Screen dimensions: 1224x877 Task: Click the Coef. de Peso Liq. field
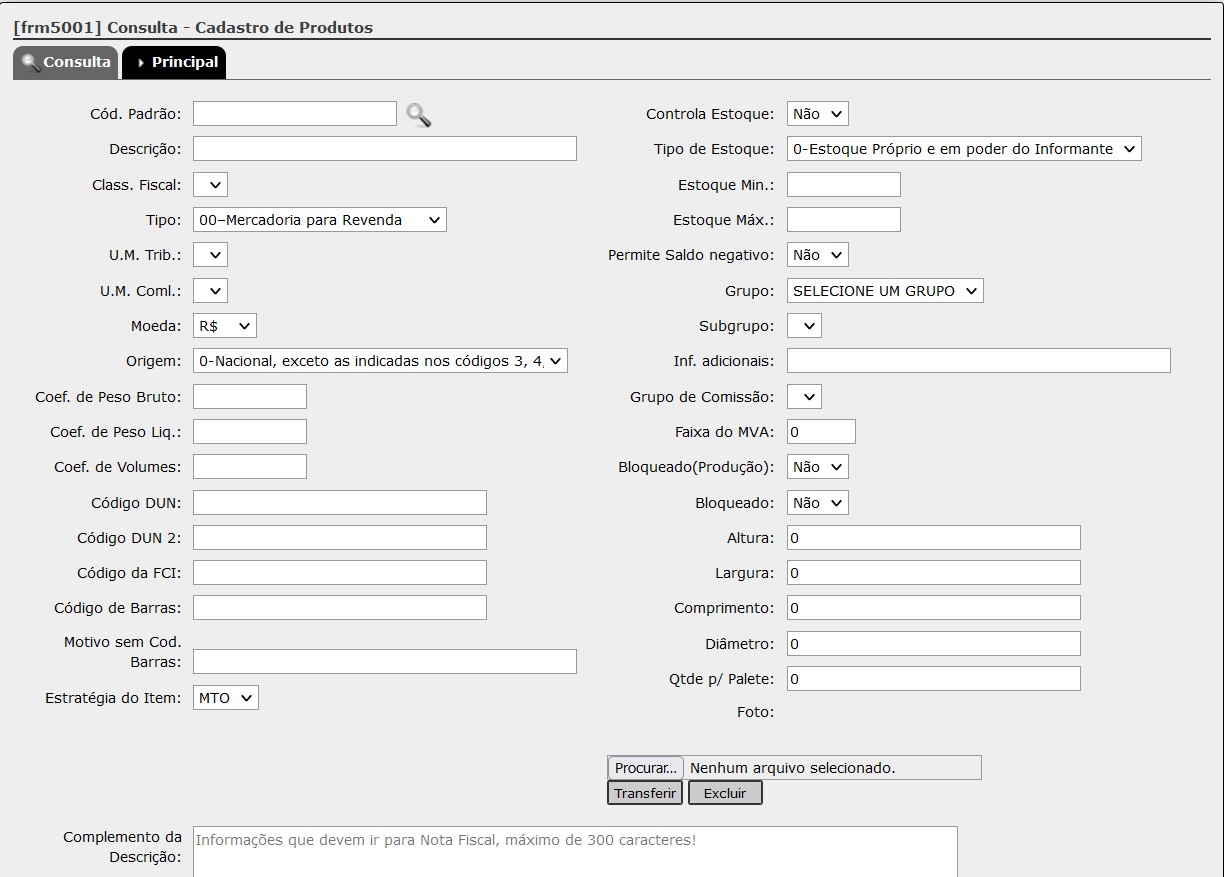click(x=250, y=432)
